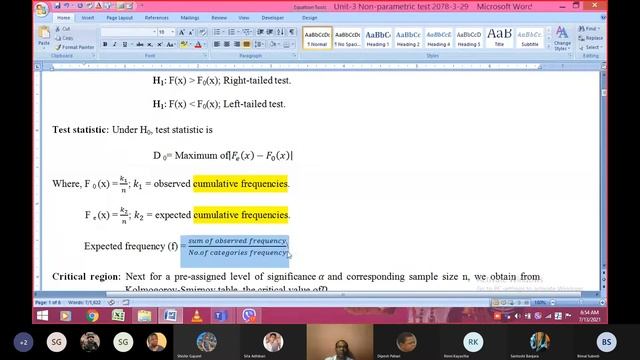The width and height of the screenshot is (640, 360).
Task: Open Change Styles options
Action: click(x=562, y=38)
